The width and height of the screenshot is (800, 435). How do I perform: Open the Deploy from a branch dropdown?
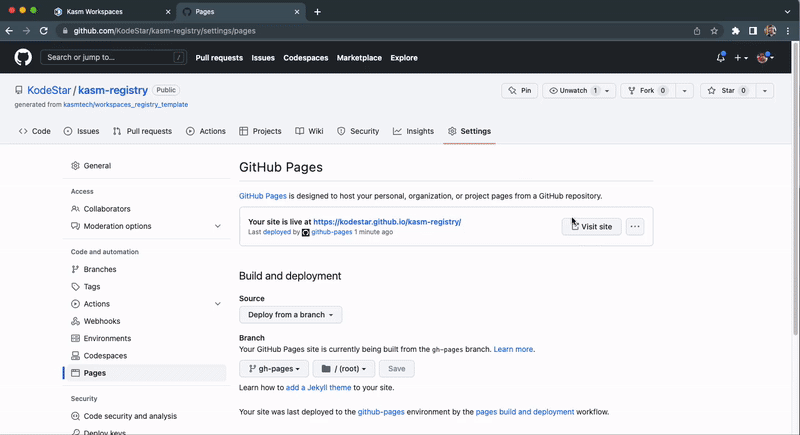(x=290, y=315)
